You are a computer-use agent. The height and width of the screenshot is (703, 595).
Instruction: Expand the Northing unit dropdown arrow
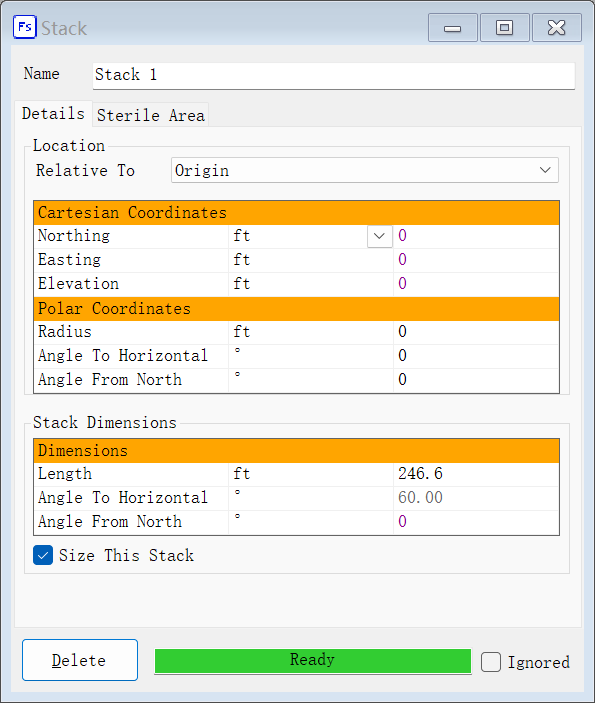click(x=379, y=236)
